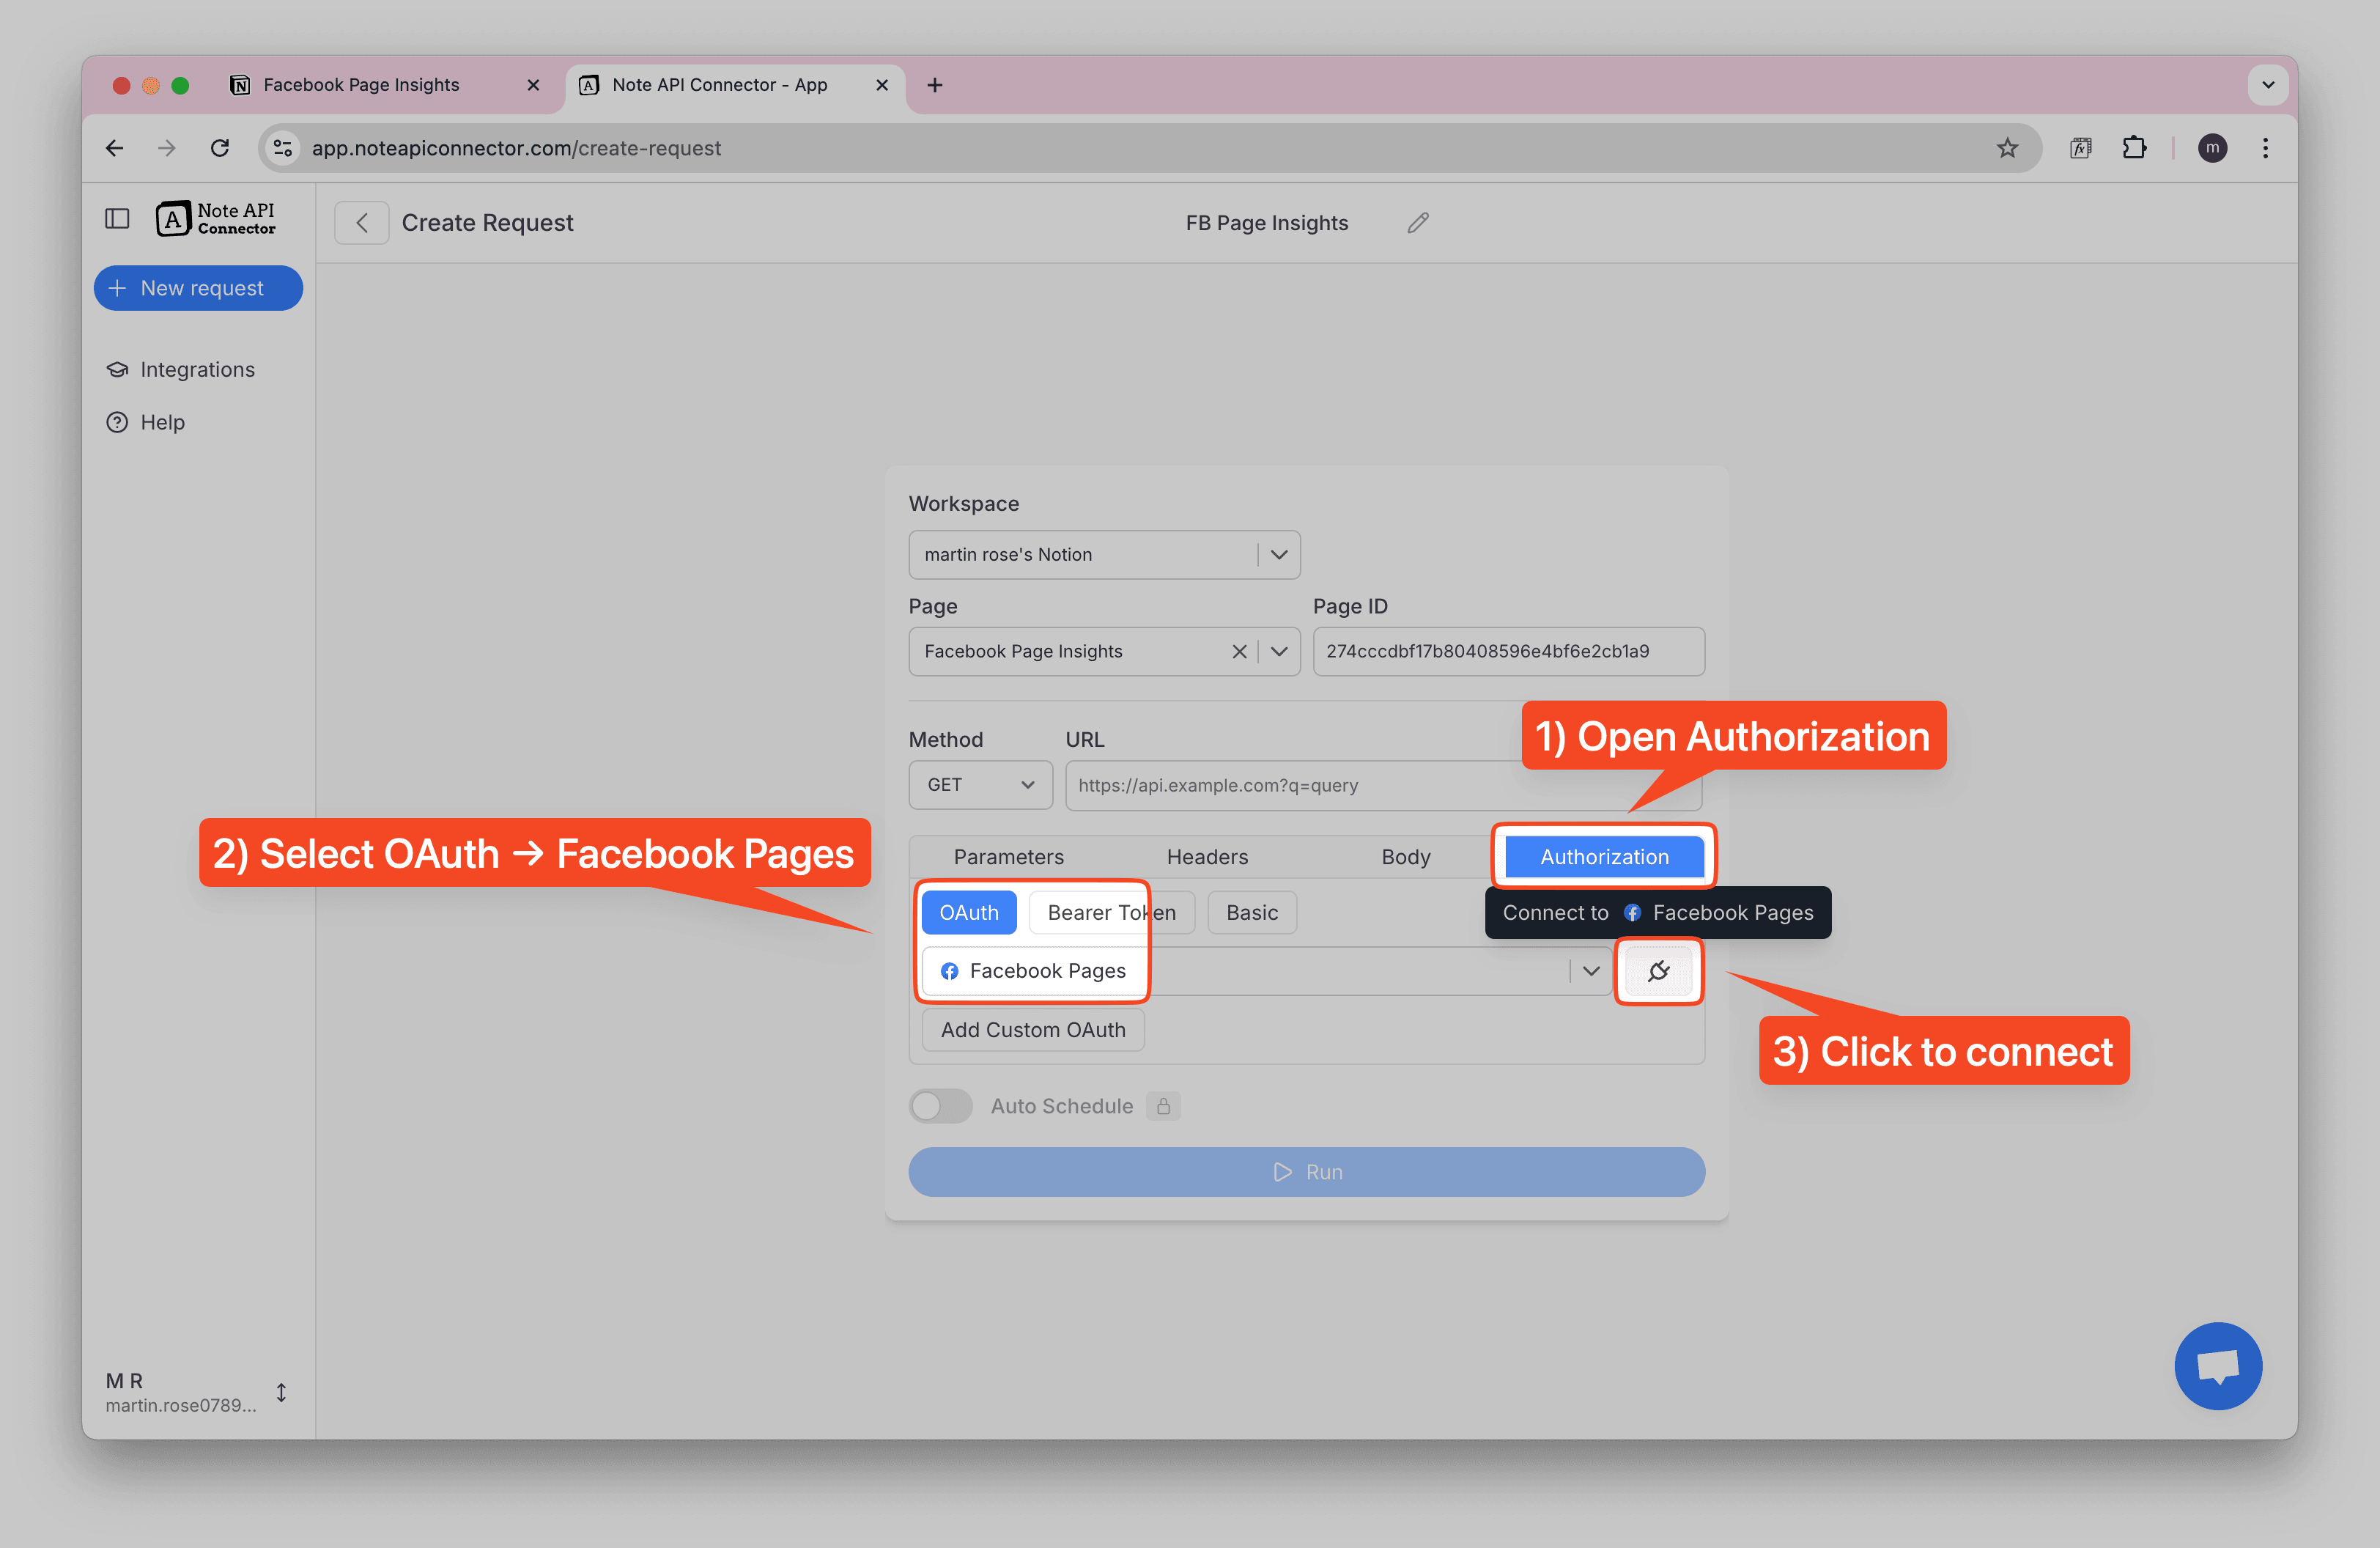2380x1548 pixels.
Task: Click the Page ID input field
Action: tap(1508, 652)
